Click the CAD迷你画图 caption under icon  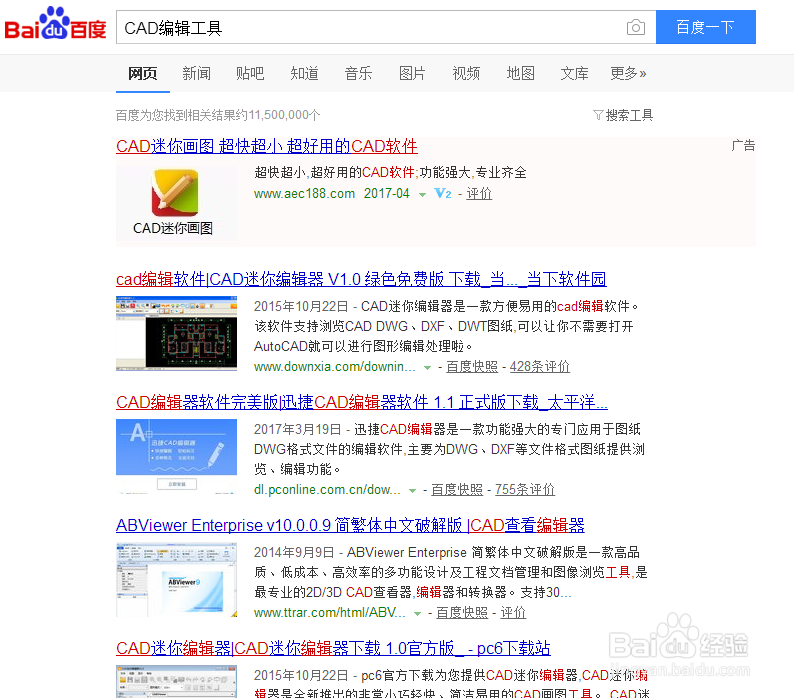(173, 228)
